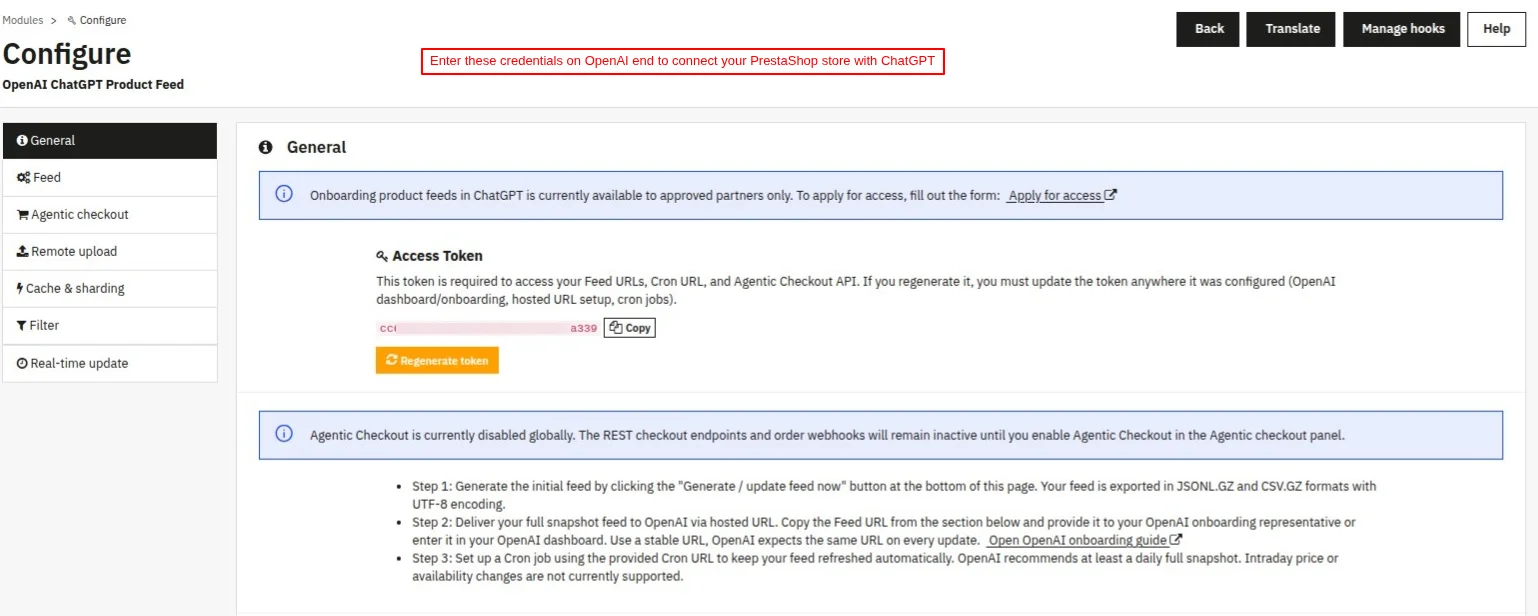This screenshot has width=1538, height=616.
Task: Click the info icon in Agentic Checkout notice
Action: pos(284,434)
